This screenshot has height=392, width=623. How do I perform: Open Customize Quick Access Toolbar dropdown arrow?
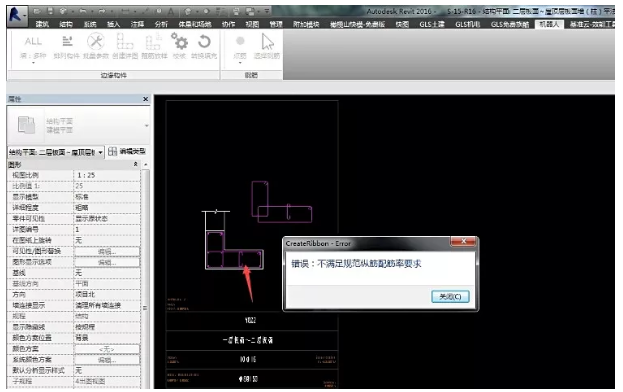pos(267,12)
